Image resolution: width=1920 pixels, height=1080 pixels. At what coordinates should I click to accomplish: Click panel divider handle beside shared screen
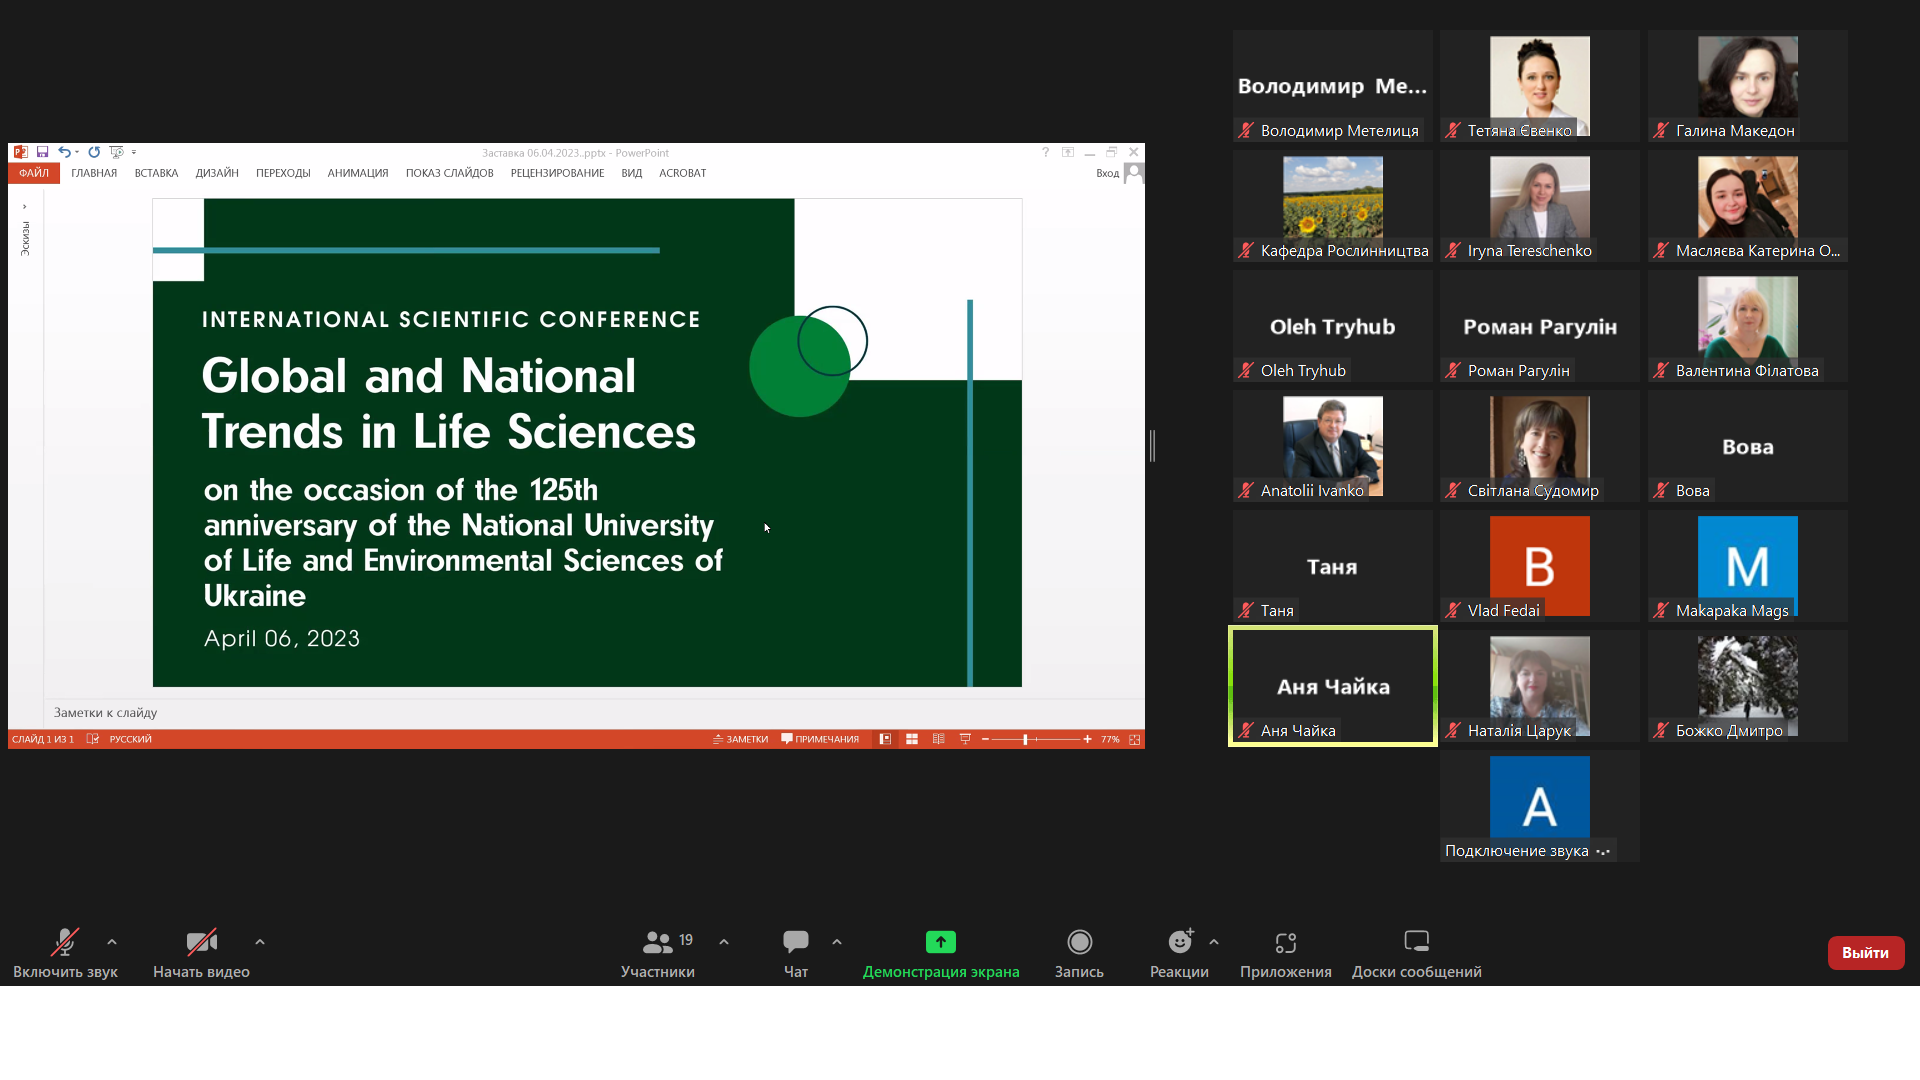point(1152,446)
